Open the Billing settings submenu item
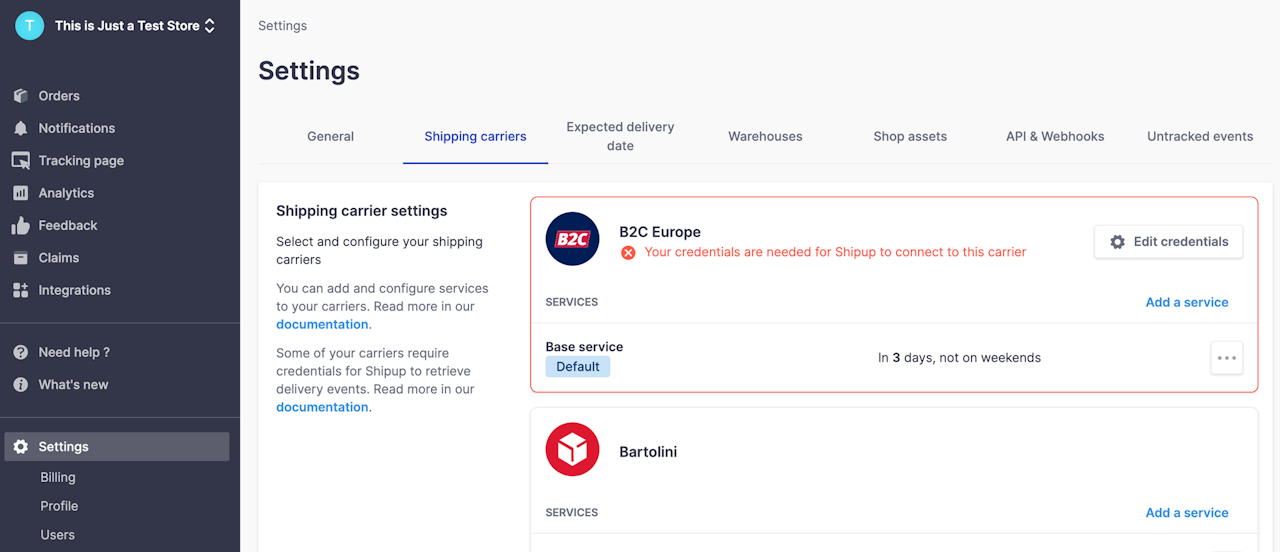The image size is (1280, 552). point(58,478)
